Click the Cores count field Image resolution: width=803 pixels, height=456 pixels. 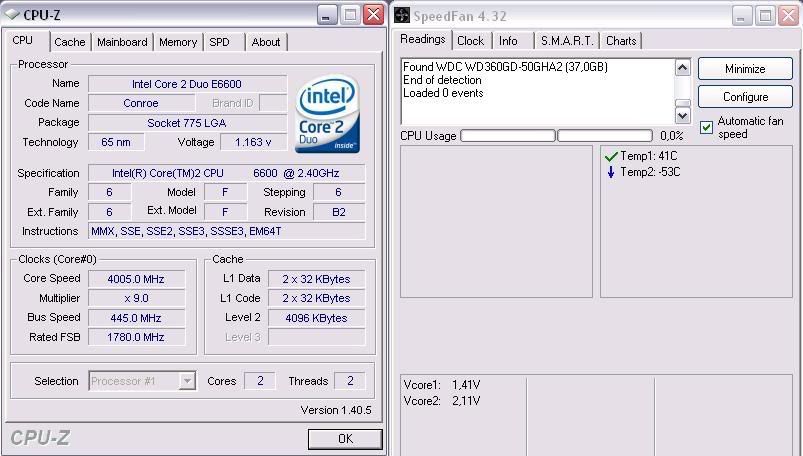pyautogui.click(x=260, y=381)
